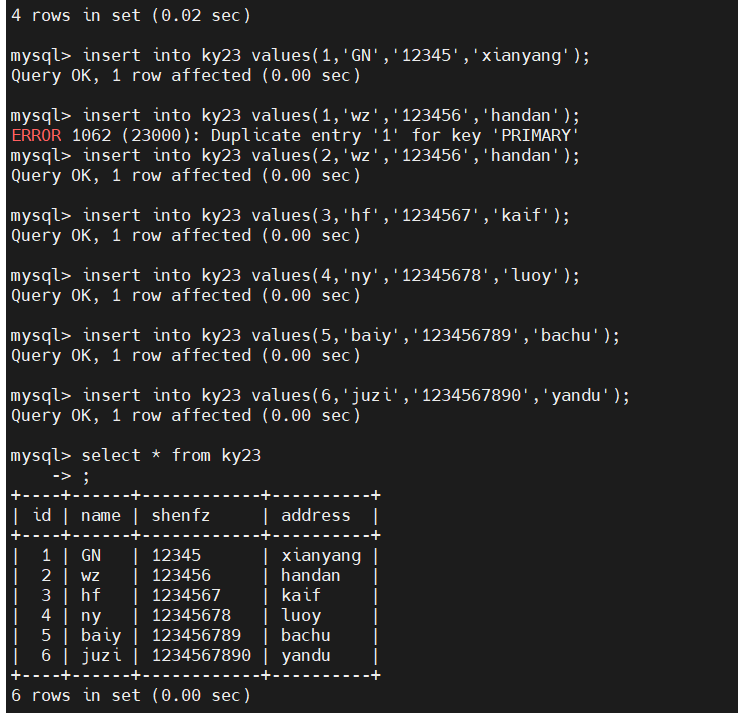The image size is (738, 713).
Task: Click the 'id' column header
Action: [x=42, y=515]
